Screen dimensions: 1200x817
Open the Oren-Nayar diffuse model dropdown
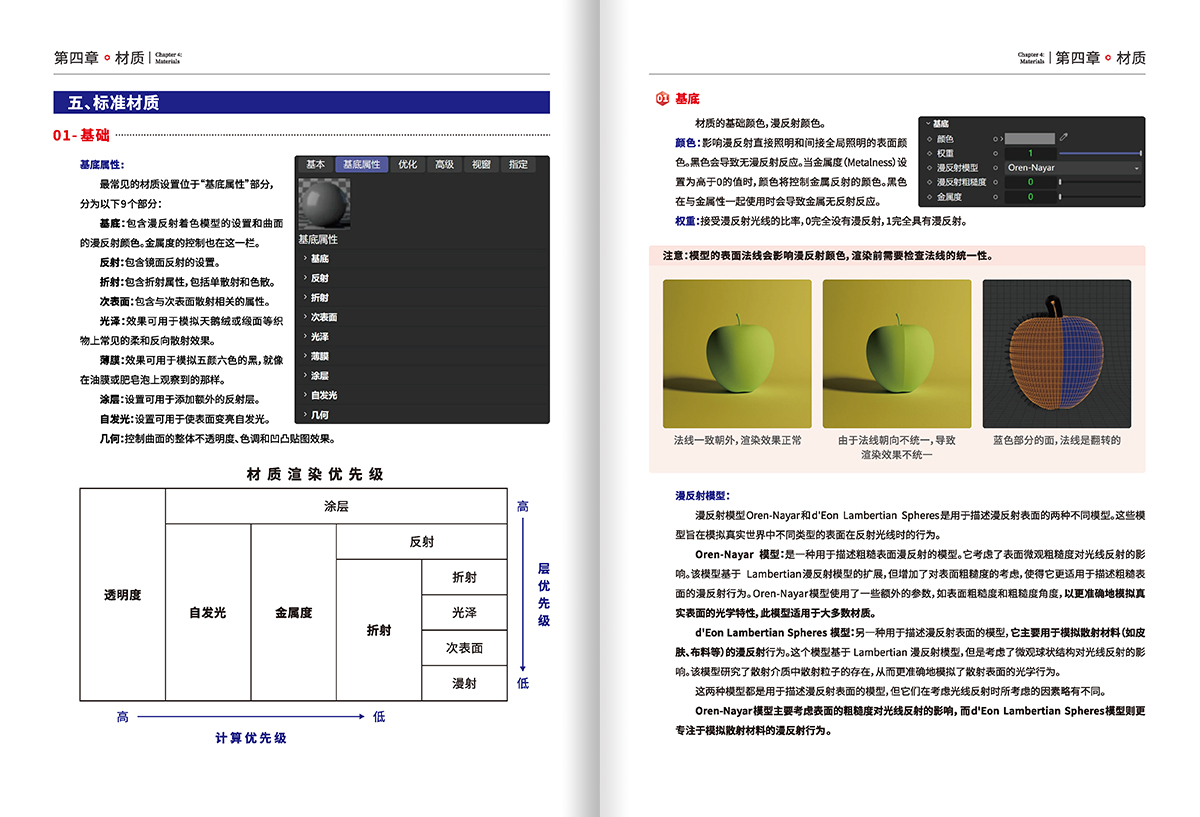1072,168
